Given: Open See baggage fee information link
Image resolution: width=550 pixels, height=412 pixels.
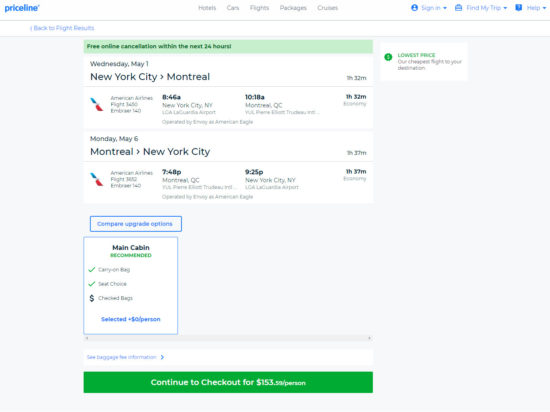Looking at the screenshot, I should pyautogui.click(x=125, y=357).
